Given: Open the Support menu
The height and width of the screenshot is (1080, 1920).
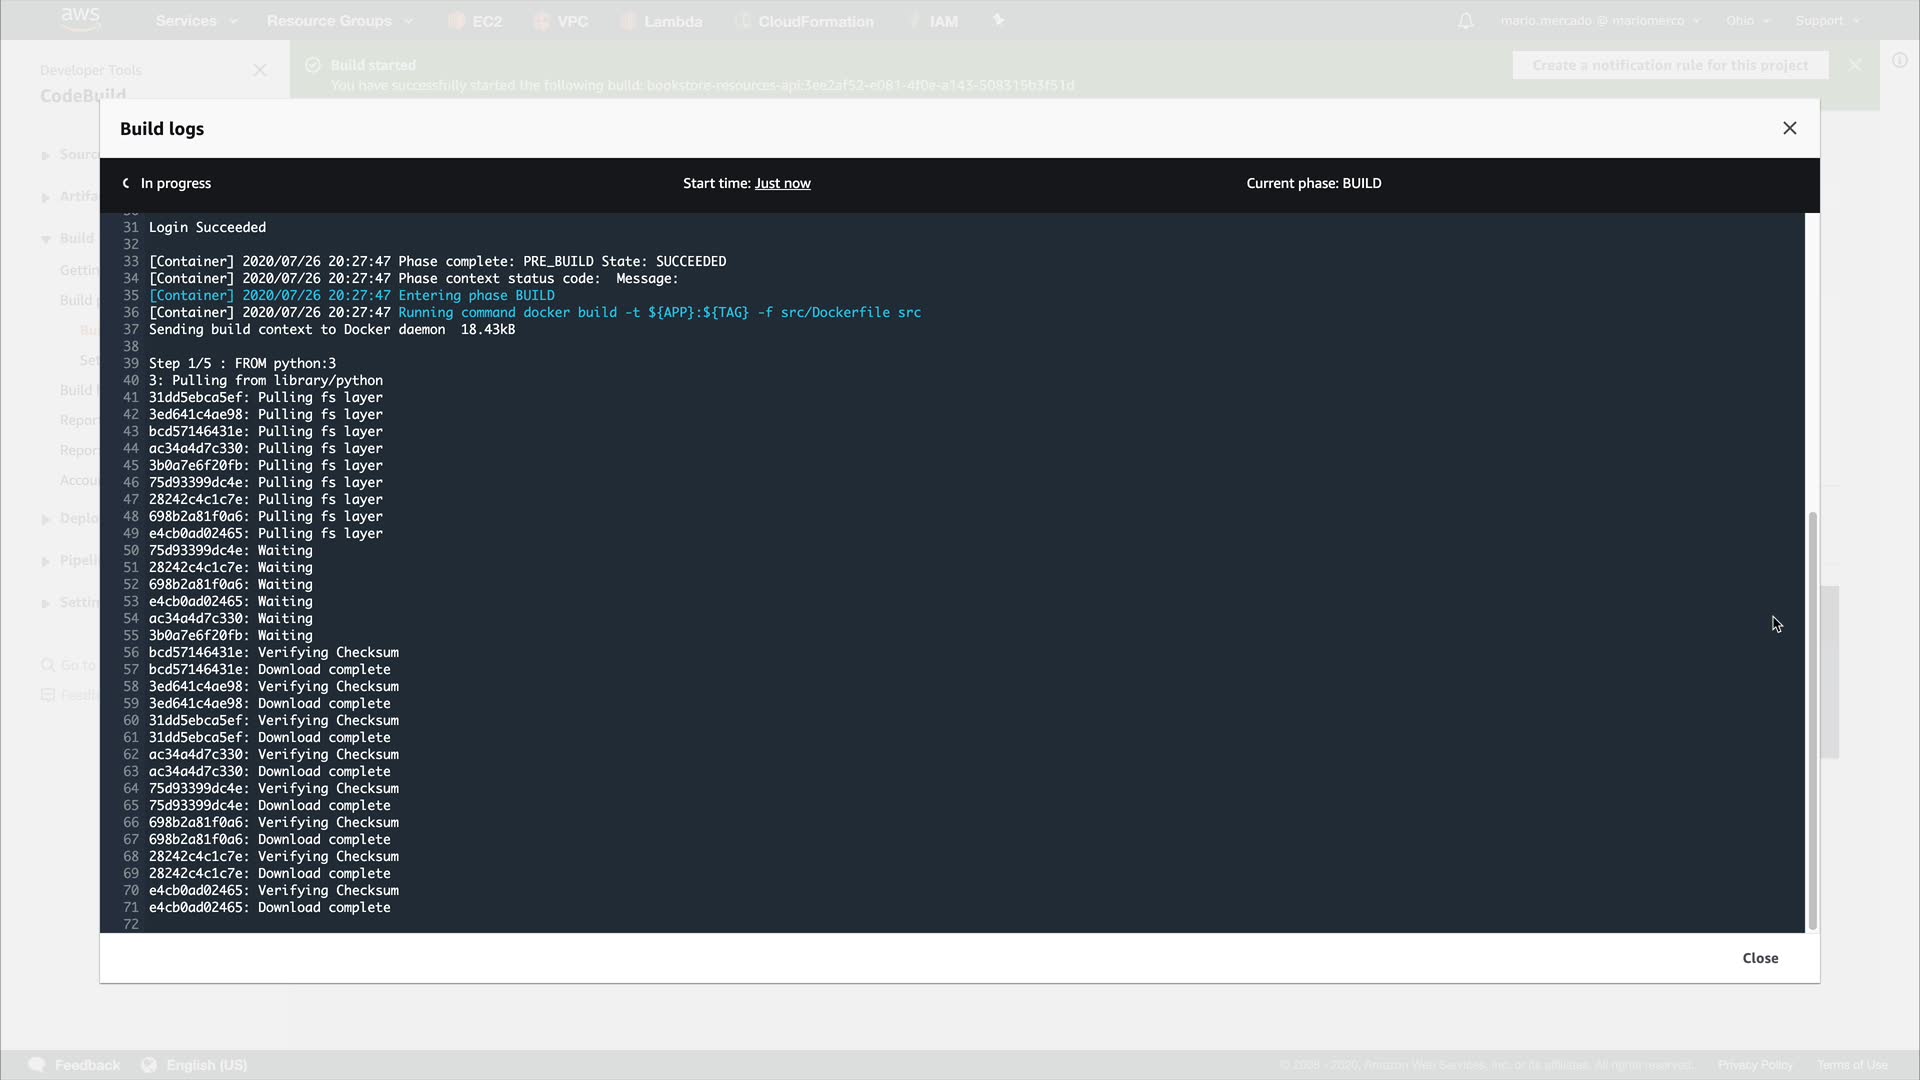Looking at the screenshot, I should (1826, 21).
